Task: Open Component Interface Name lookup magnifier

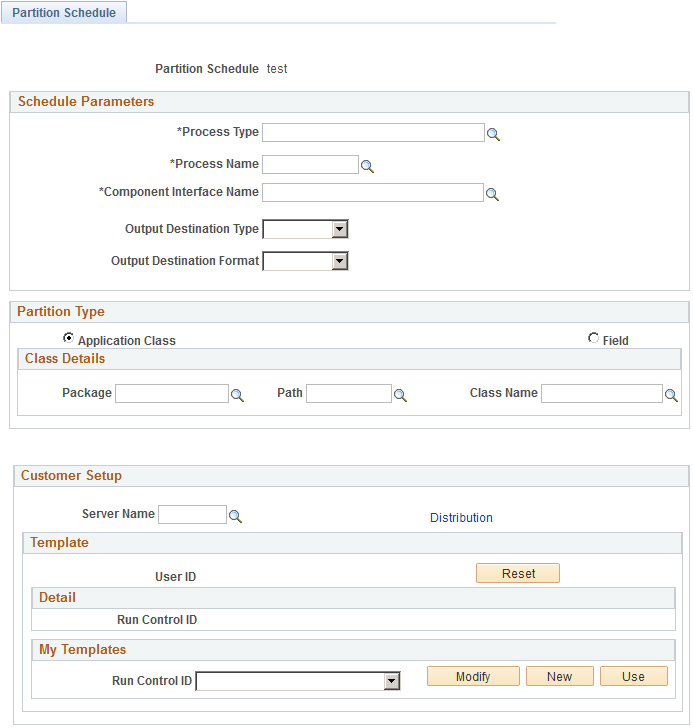Action: (x=492, y=194)
